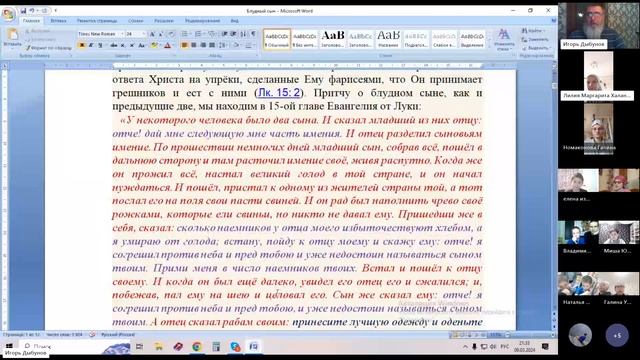Viewport: 640px width, 360px height.
Task: Toggle Underline formatting
Action: click(100, 45)
